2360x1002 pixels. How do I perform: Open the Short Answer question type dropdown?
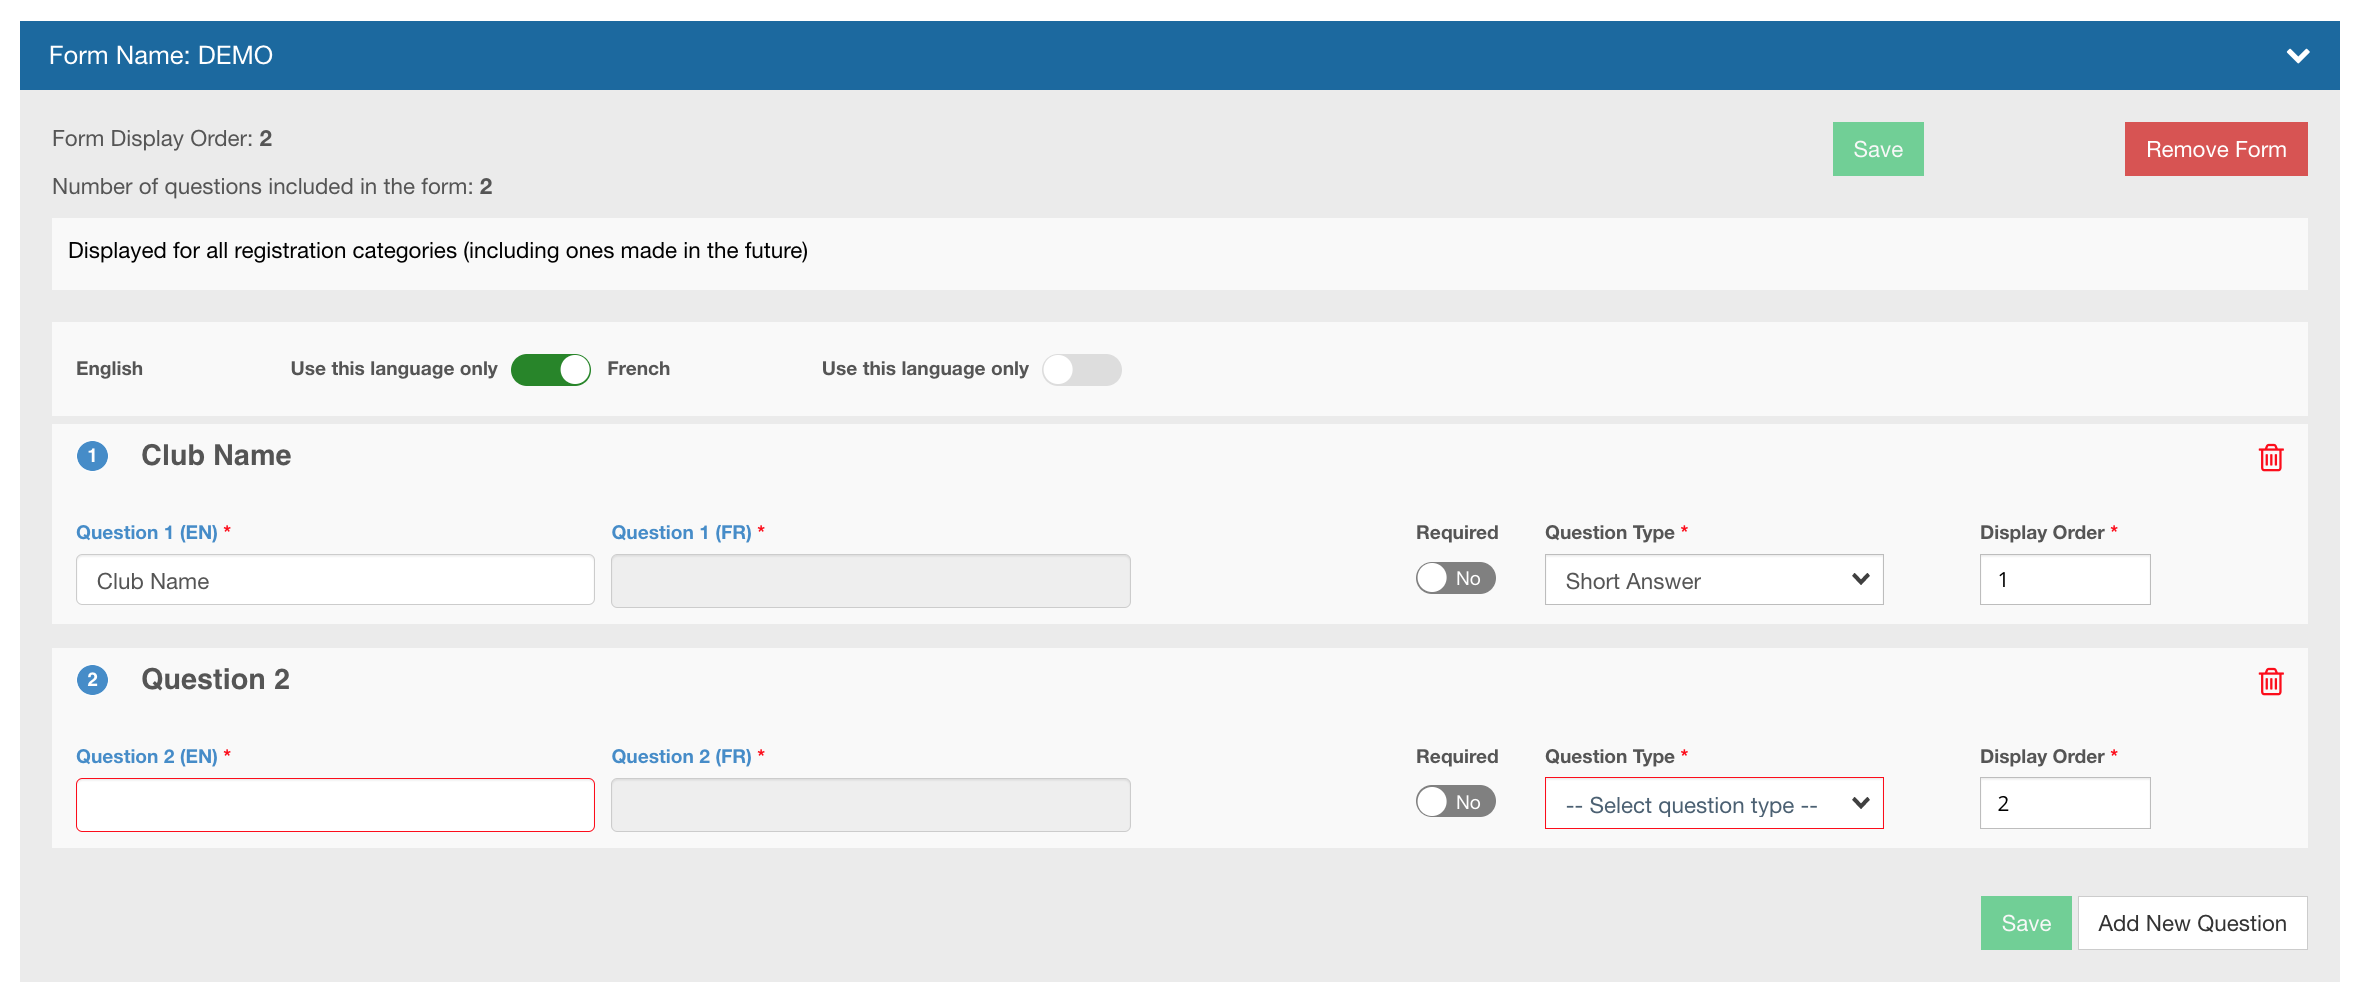pyautogui.click(x=1713, y=581)
